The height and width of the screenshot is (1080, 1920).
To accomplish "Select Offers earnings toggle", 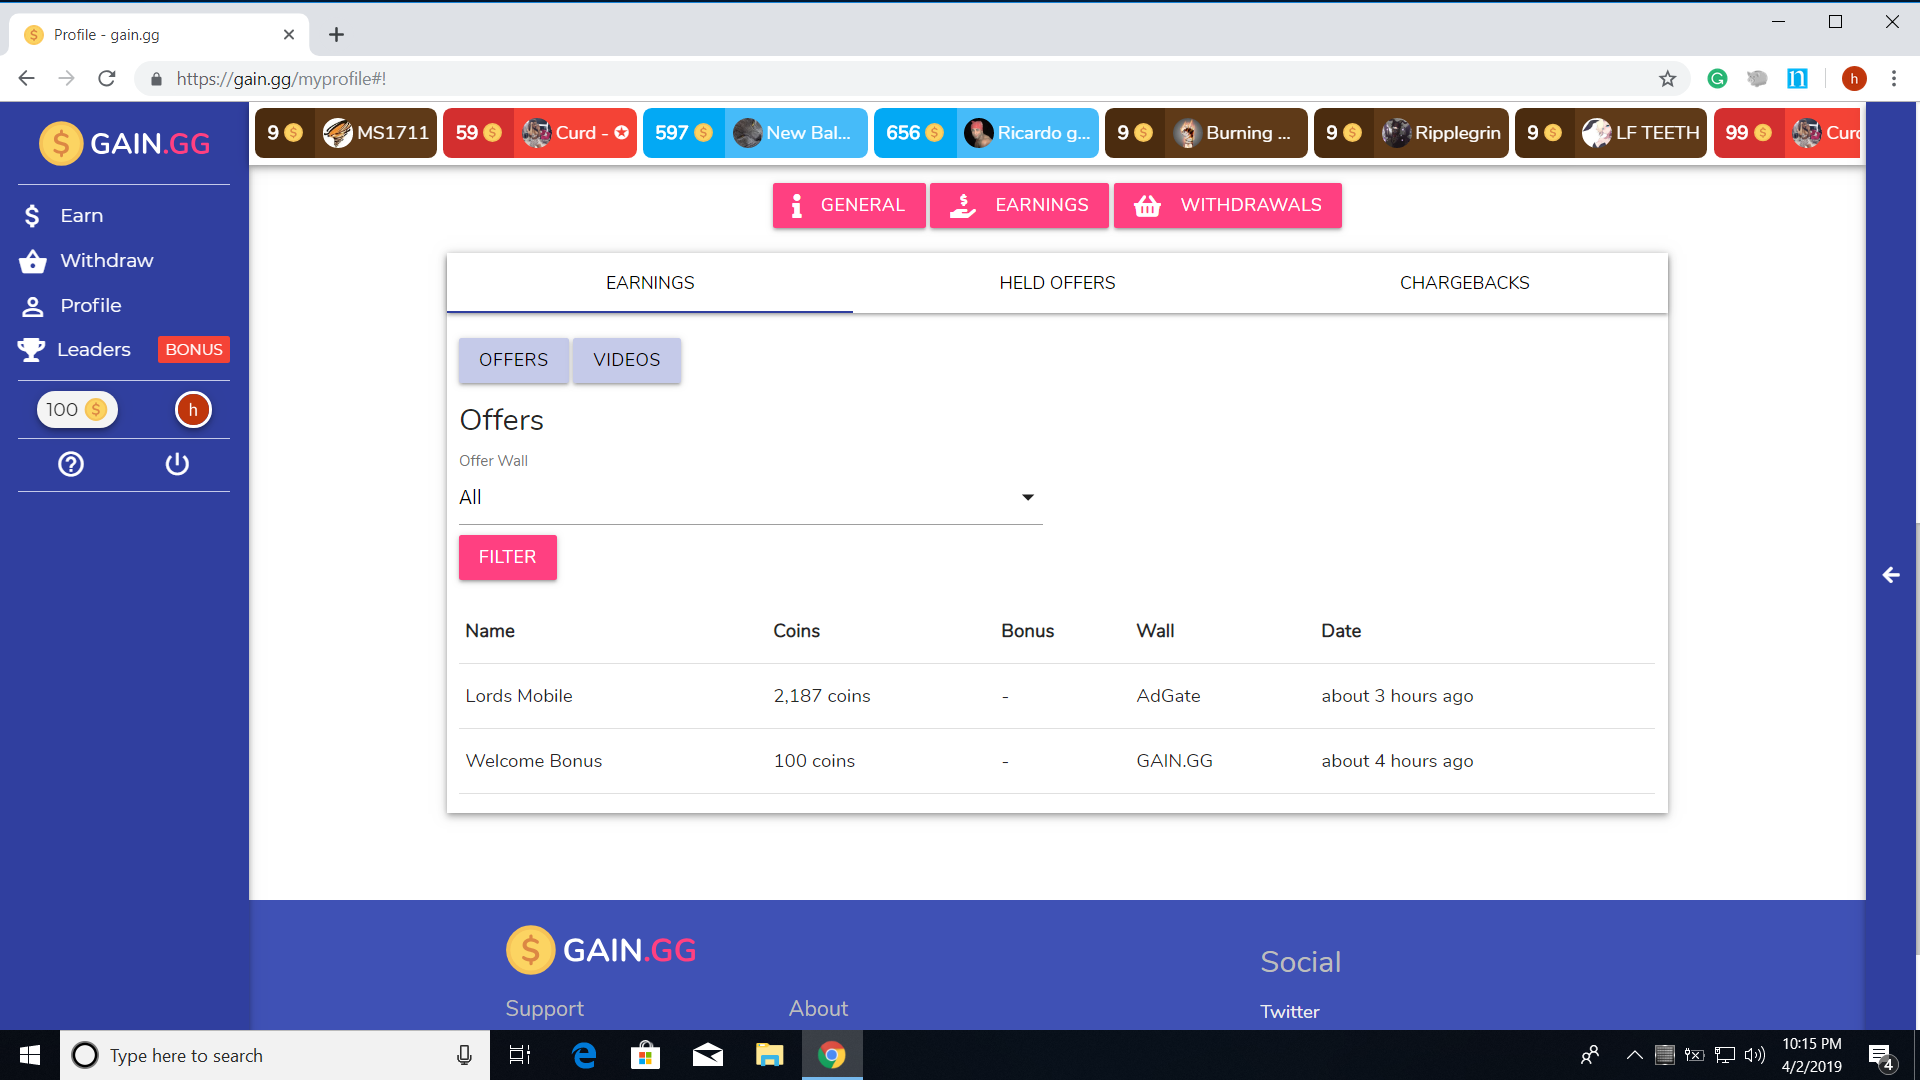I will (x=513, y=360).
